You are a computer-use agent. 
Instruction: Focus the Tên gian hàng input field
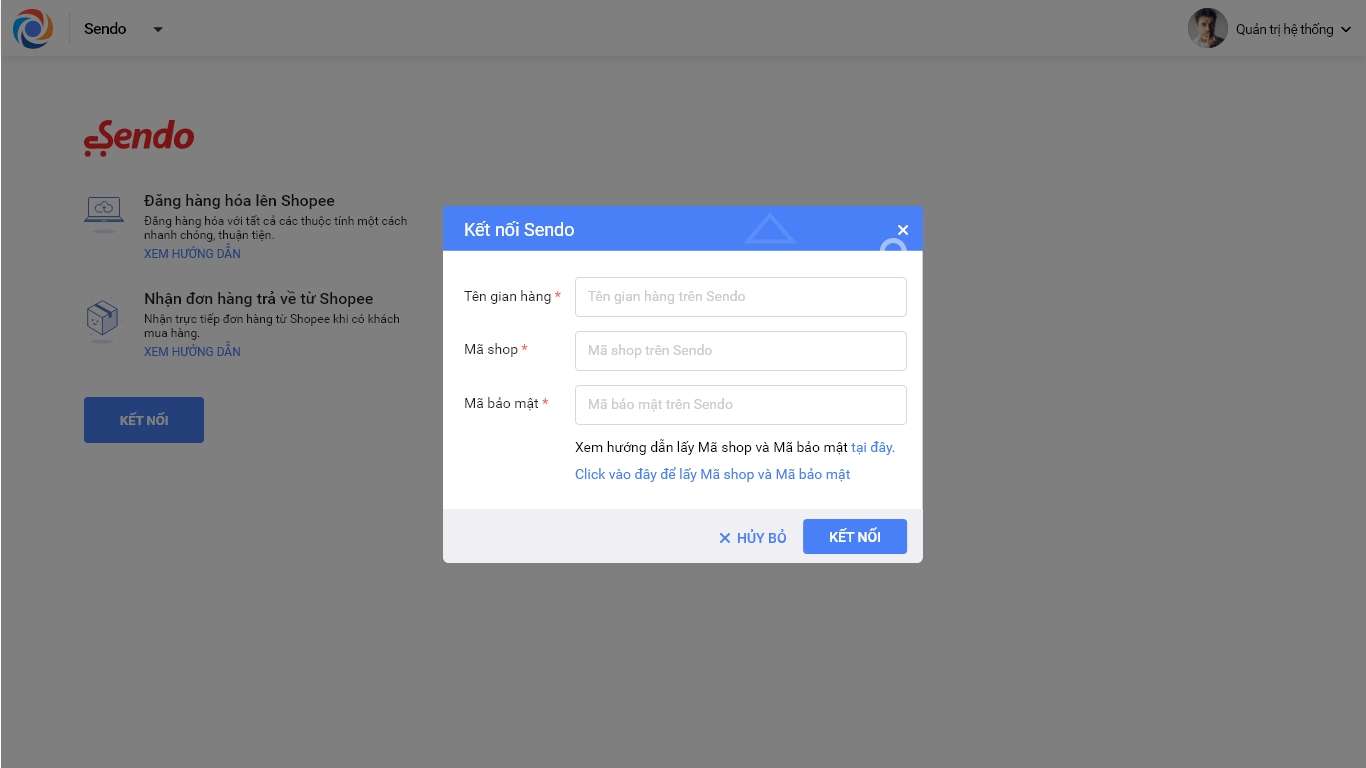(741, 297)
